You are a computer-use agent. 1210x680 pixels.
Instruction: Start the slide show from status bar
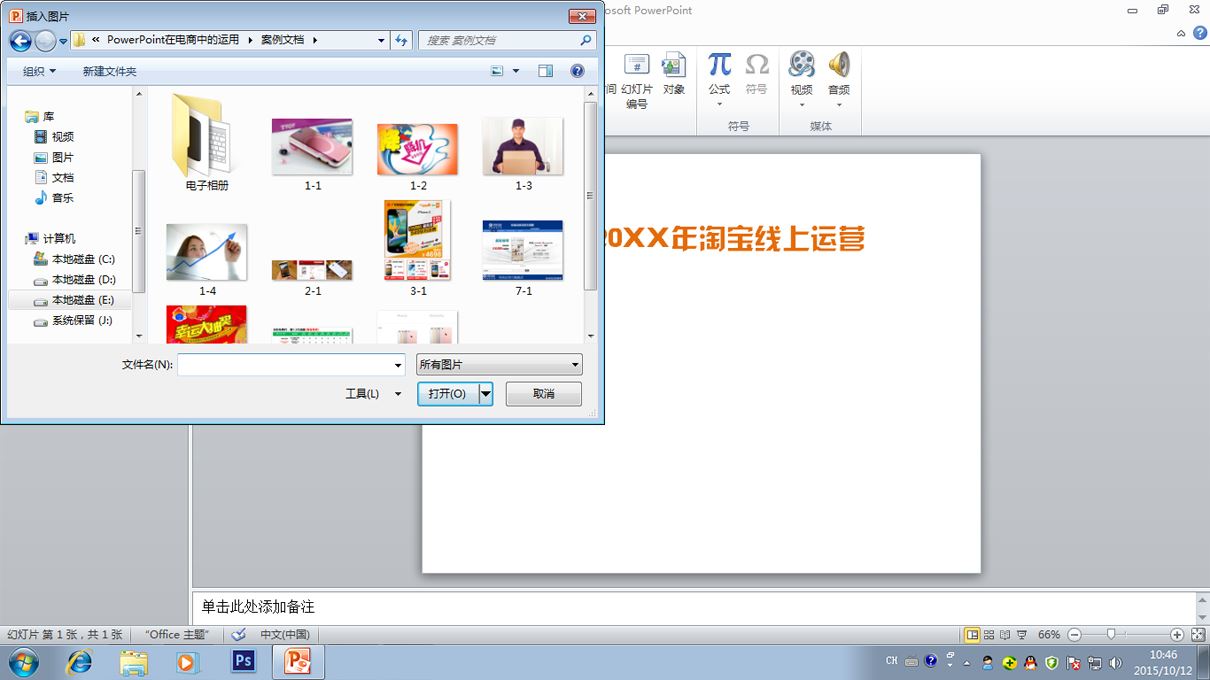[1022, 635]
